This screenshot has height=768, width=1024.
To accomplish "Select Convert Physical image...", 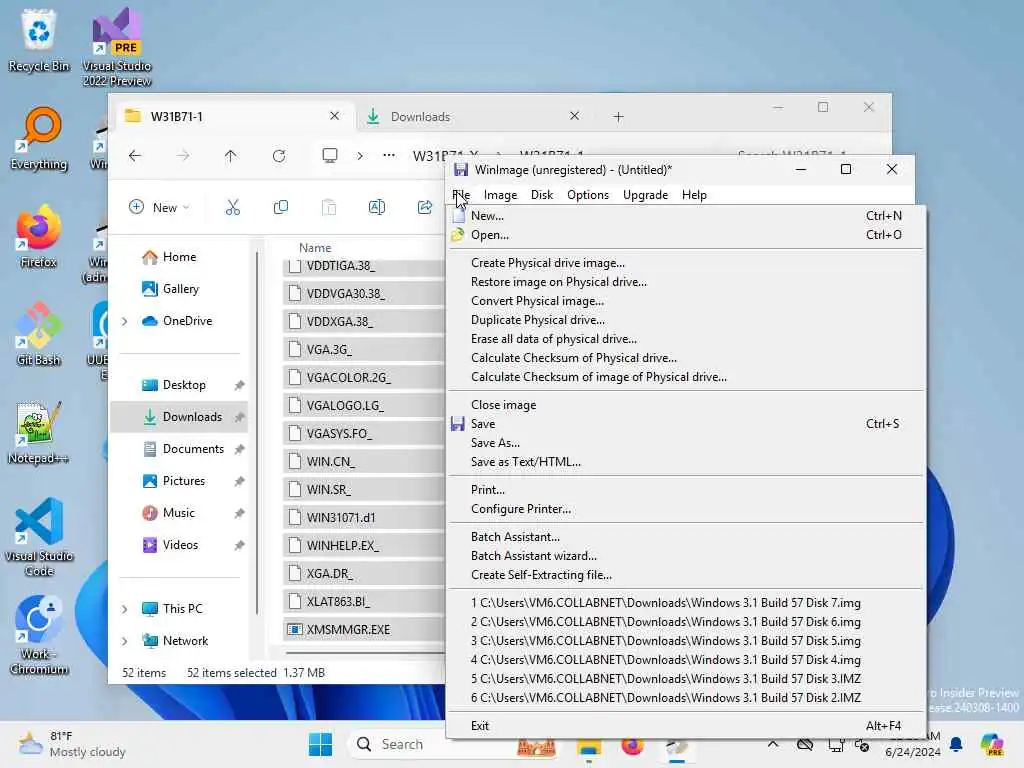I will click(x=686, y=301).
